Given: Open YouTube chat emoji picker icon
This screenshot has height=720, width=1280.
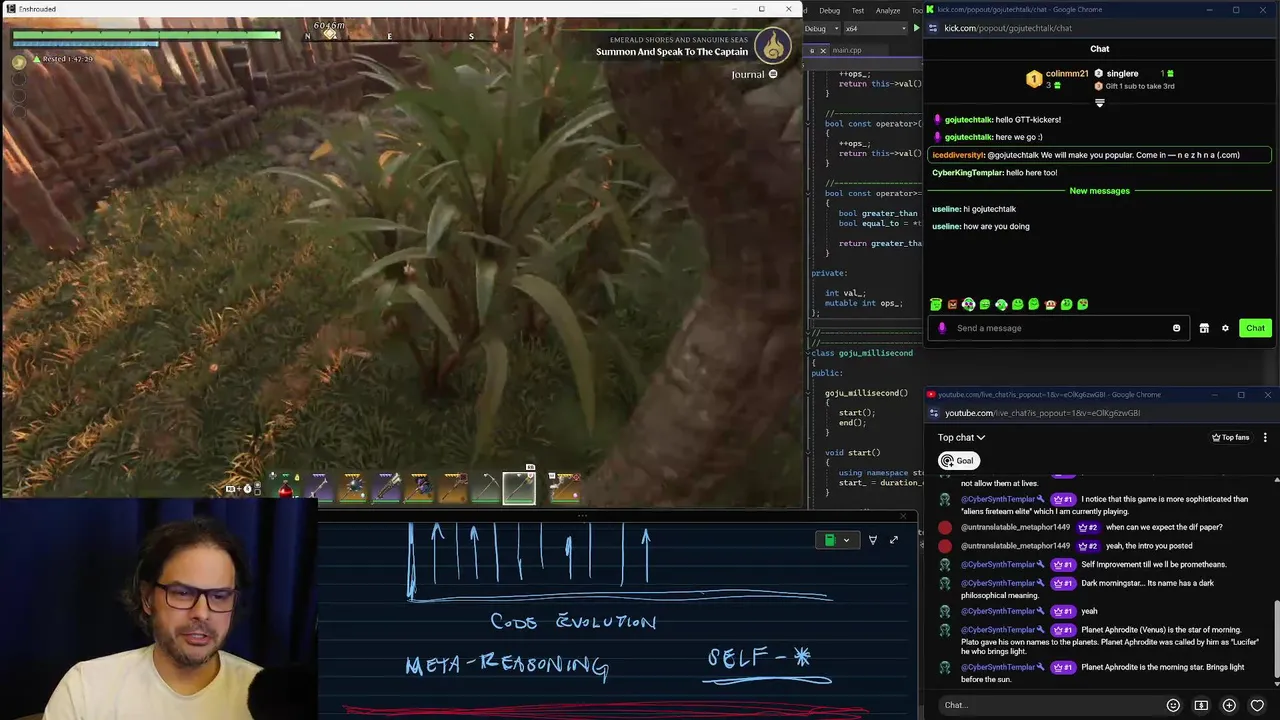Looking at the screenshot, I should (x=1173, y=705).
